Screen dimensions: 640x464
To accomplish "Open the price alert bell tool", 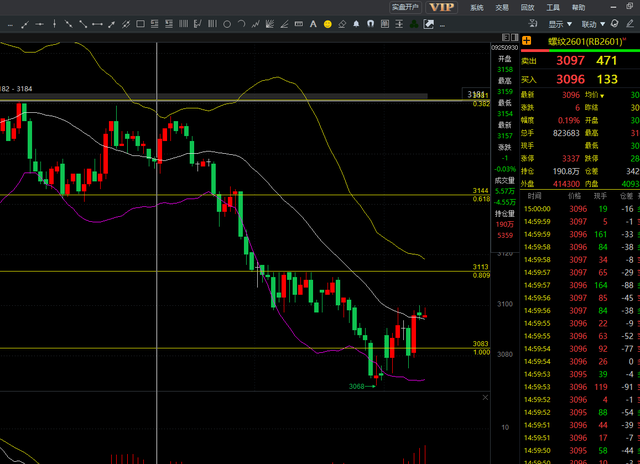I will point(356,24).
